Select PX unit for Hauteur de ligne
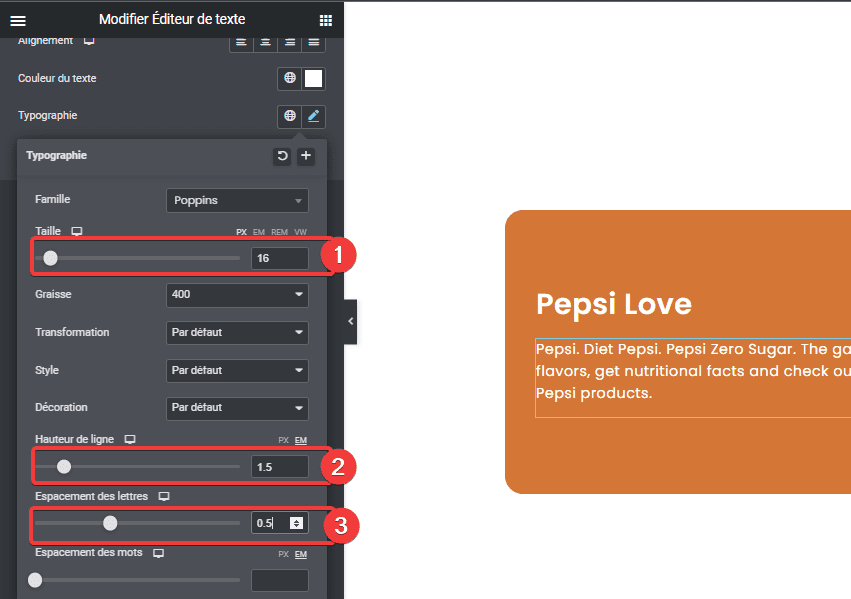851x599 pixels. [x=283, y=440]
